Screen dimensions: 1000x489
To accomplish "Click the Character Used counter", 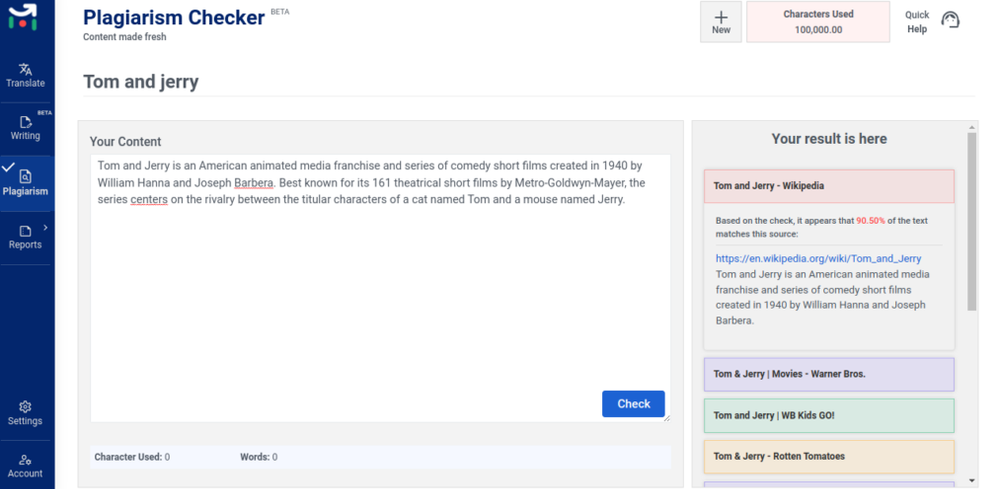I will coord(132,457).
